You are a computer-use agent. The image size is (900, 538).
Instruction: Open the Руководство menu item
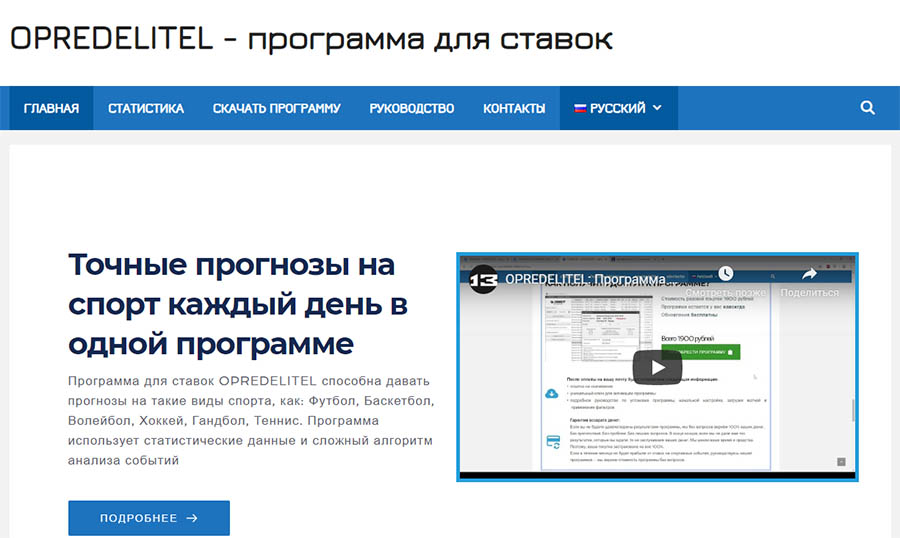(x=412, y=108)
